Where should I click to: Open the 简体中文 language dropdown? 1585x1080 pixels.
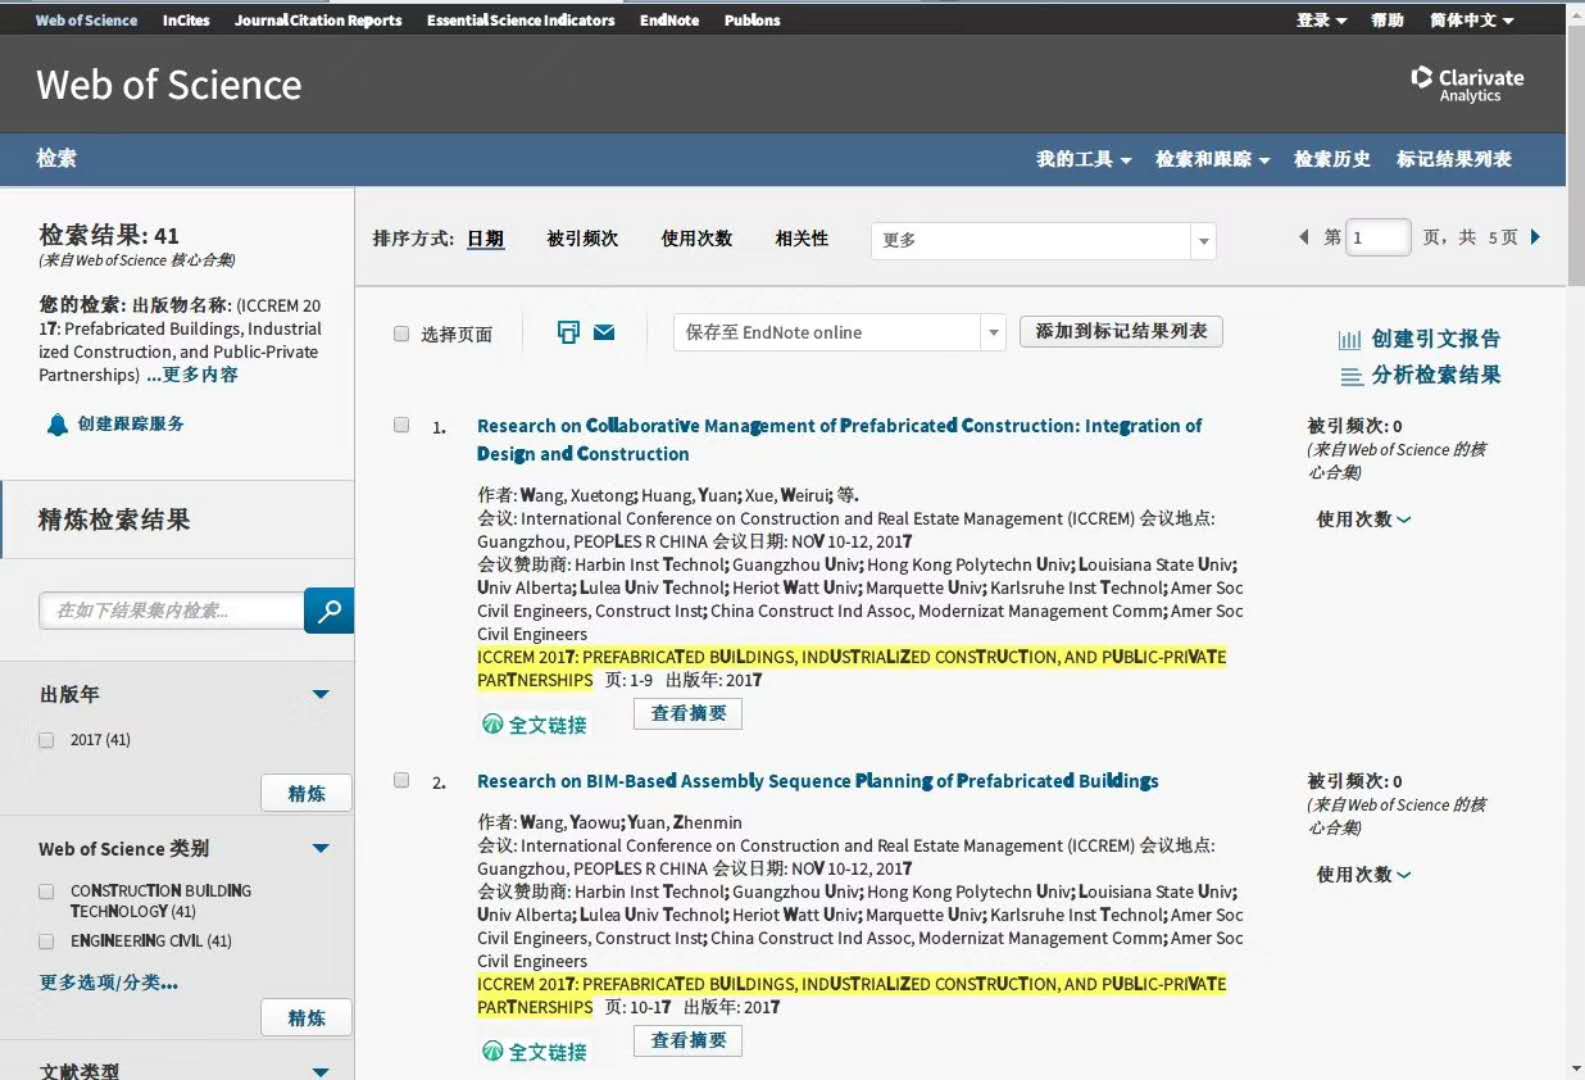pyautogui.click(x=1471, y=20)
